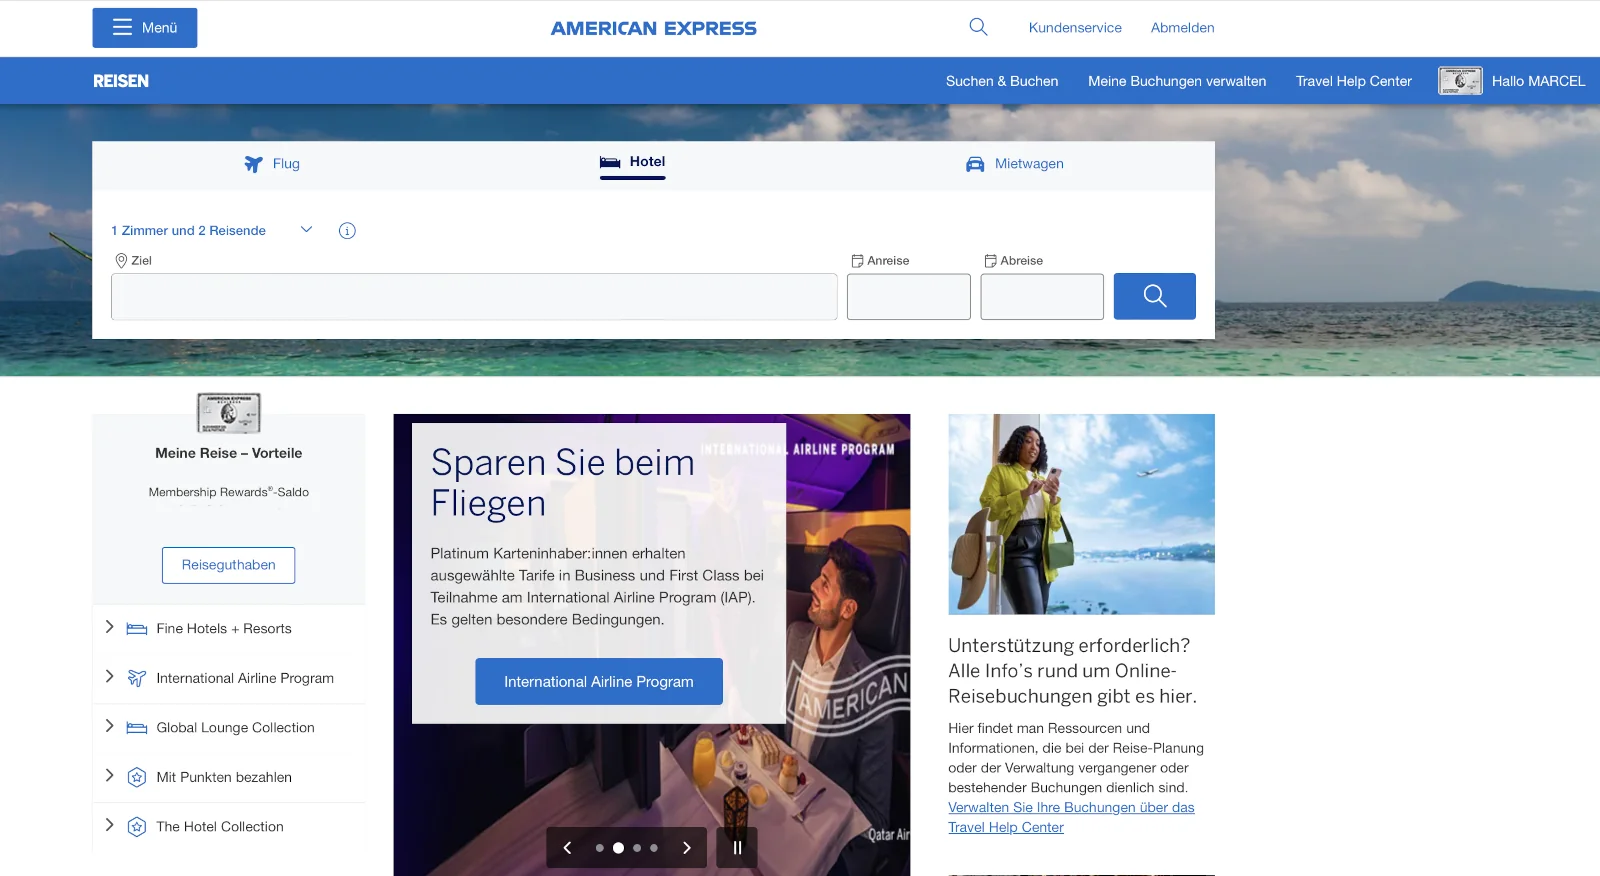Click the chevron beside Zimmer und Reisende
The height and width of the screenshot is (876, 1600).
coord(306,230)
